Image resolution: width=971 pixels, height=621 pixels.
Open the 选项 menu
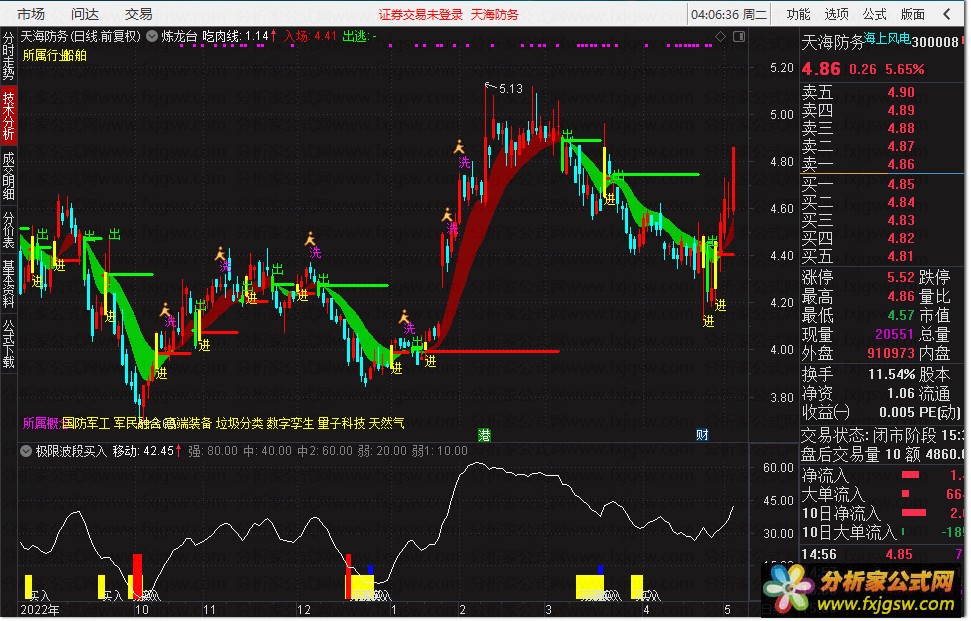837,14
